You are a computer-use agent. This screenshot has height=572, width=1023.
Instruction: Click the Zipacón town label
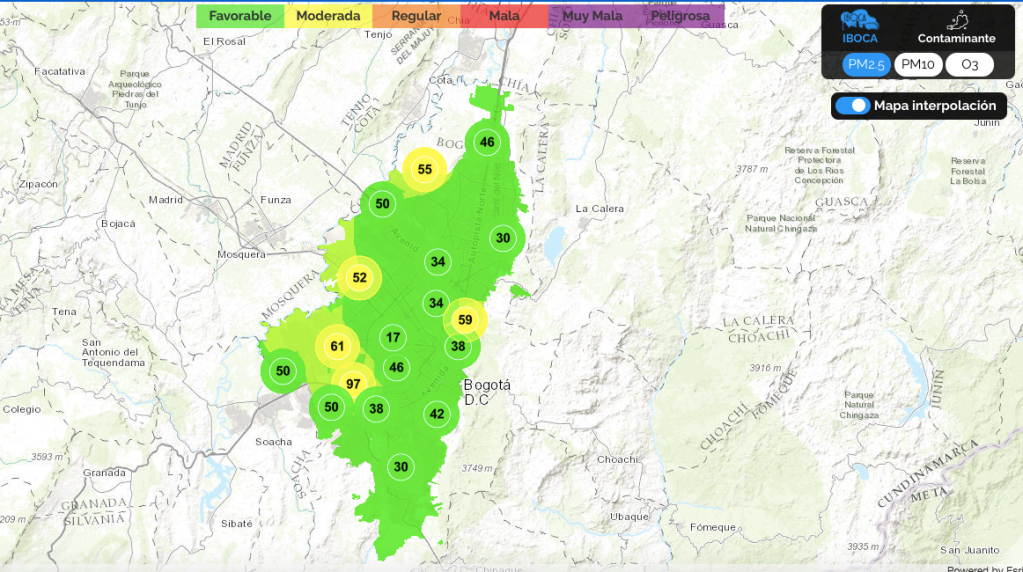click(38, 184)
